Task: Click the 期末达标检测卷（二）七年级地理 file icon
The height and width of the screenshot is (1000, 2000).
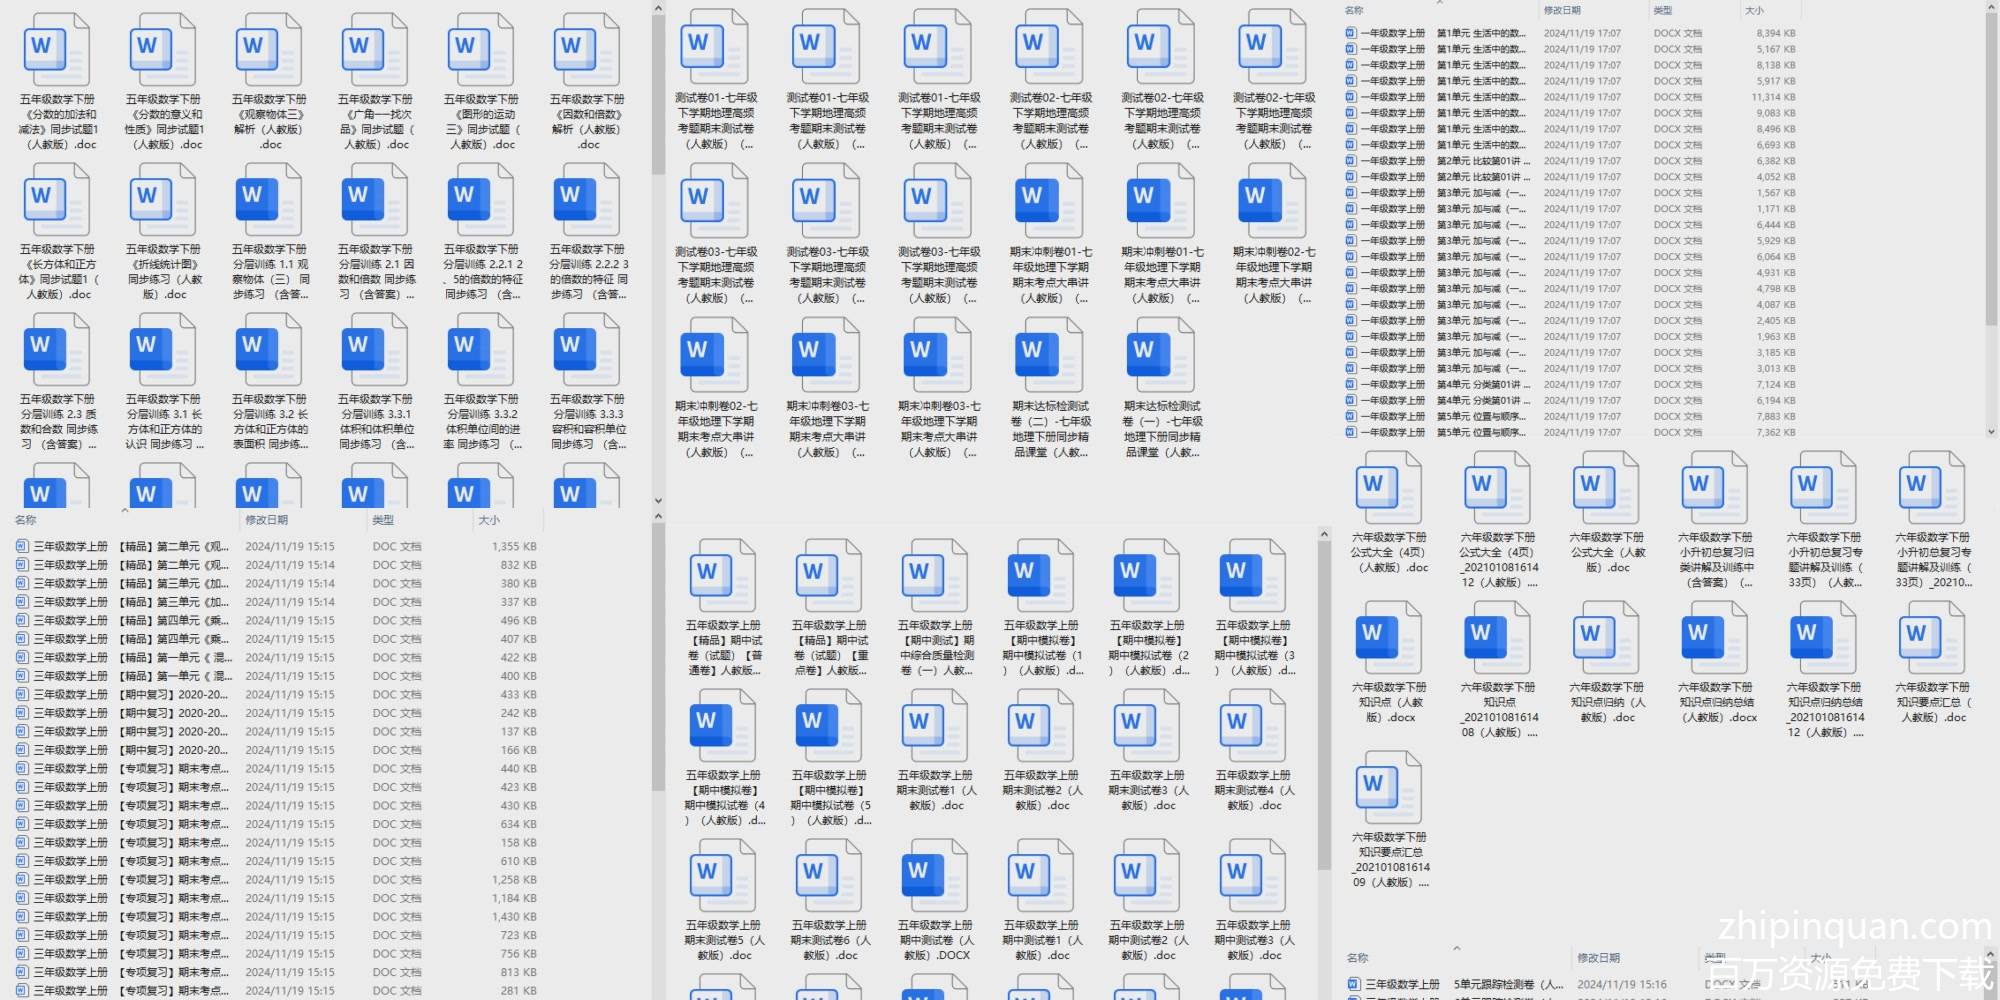Action: (1049, 355)
